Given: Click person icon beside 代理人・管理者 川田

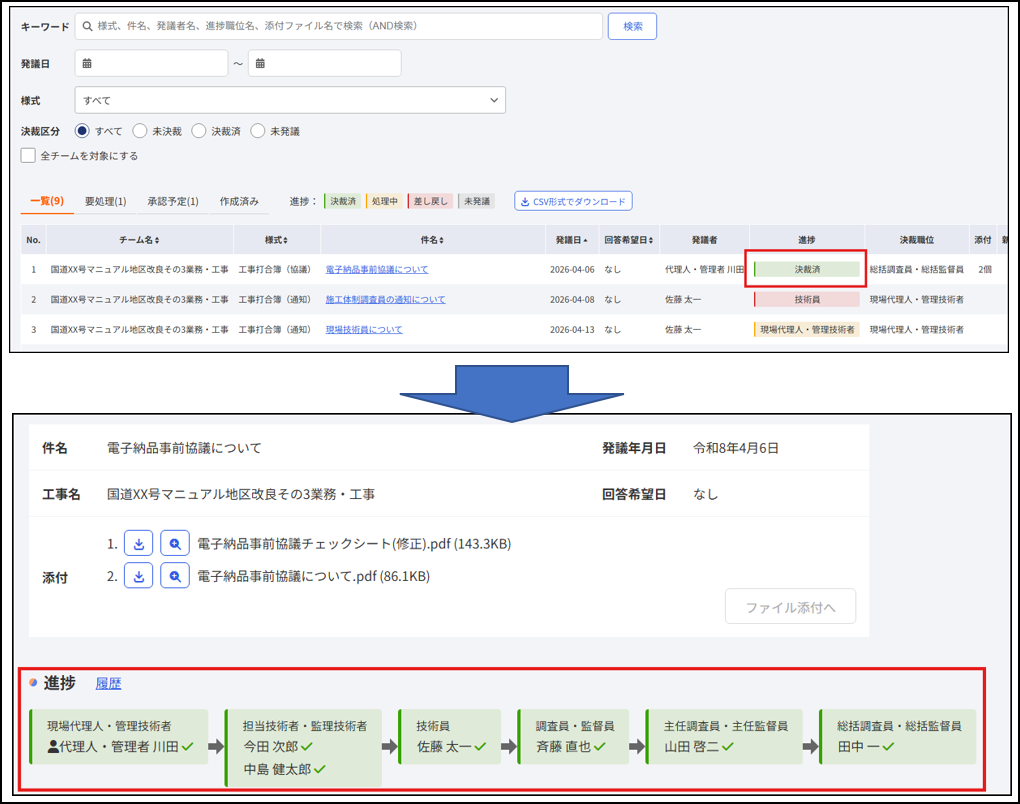Looking at the screenshot, I should (x=53, y=747).
